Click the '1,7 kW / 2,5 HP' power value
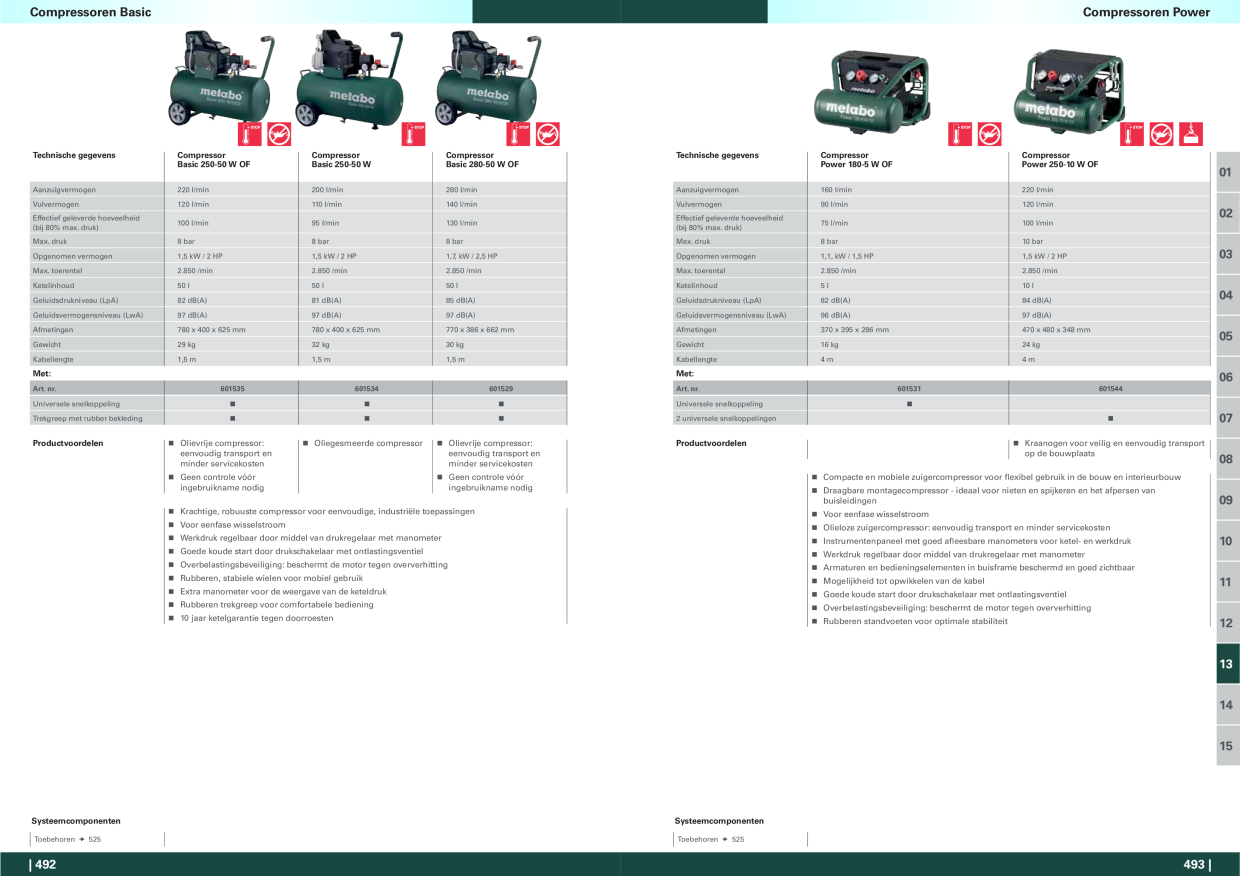1240x876 pixels. [471, 256]
